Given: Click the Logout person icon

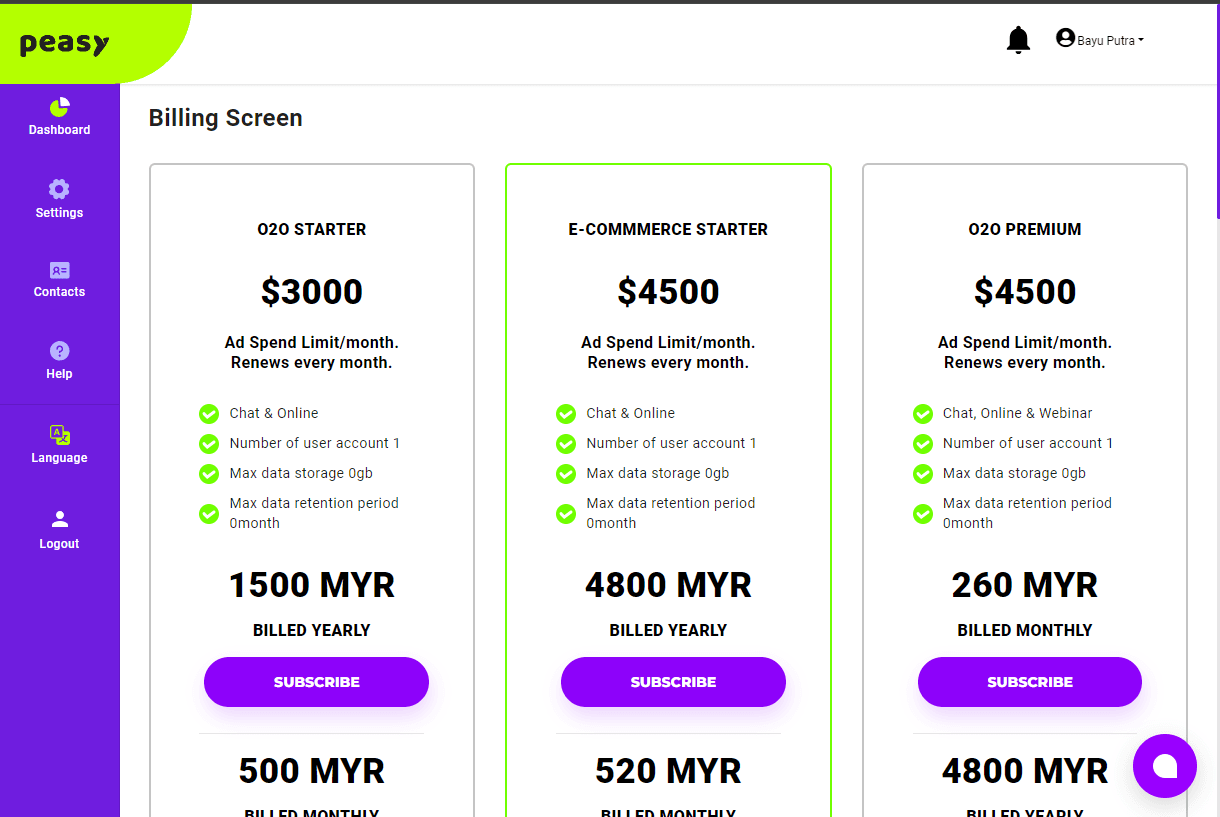Looking at the screenshot, I should 59,519.
